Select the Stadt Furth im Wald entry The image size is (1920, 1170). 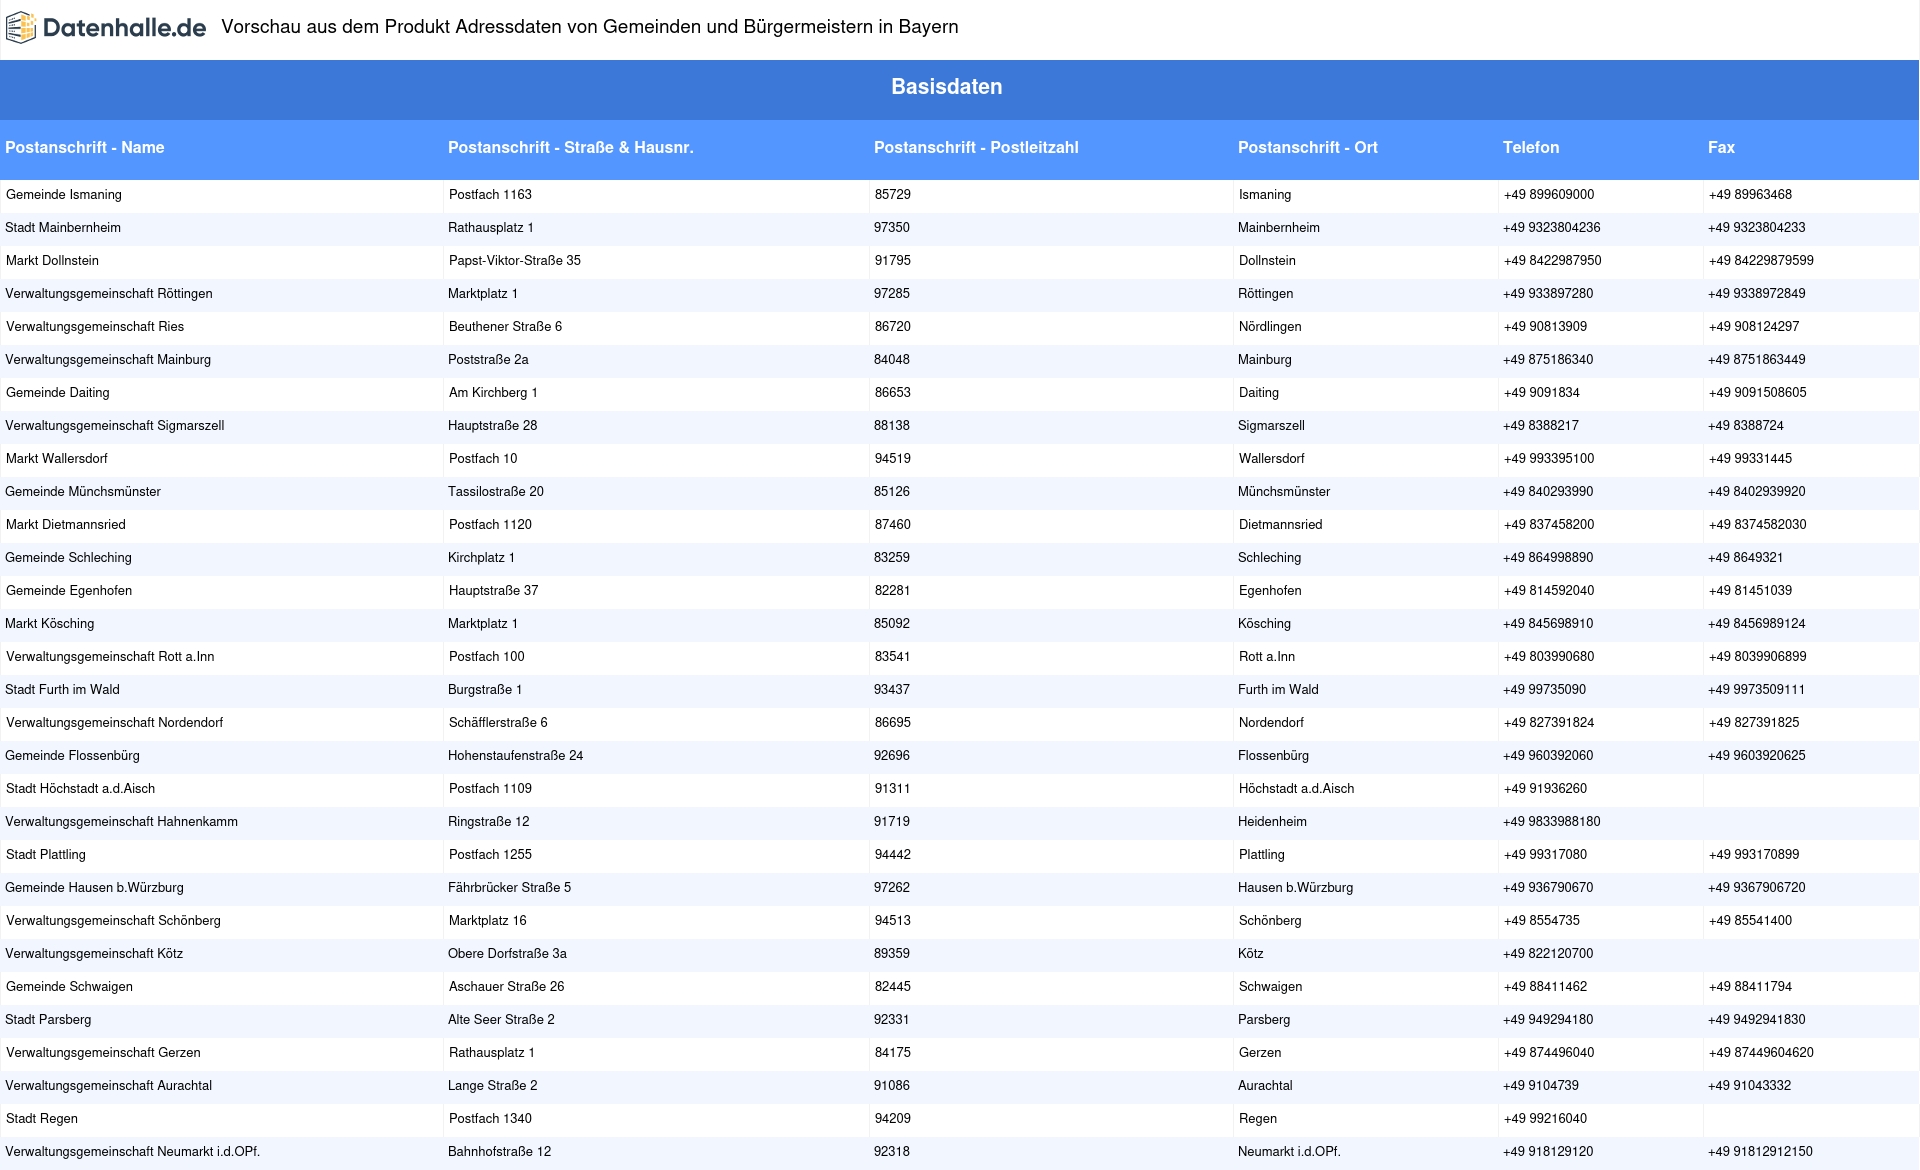tap(62, 690)
